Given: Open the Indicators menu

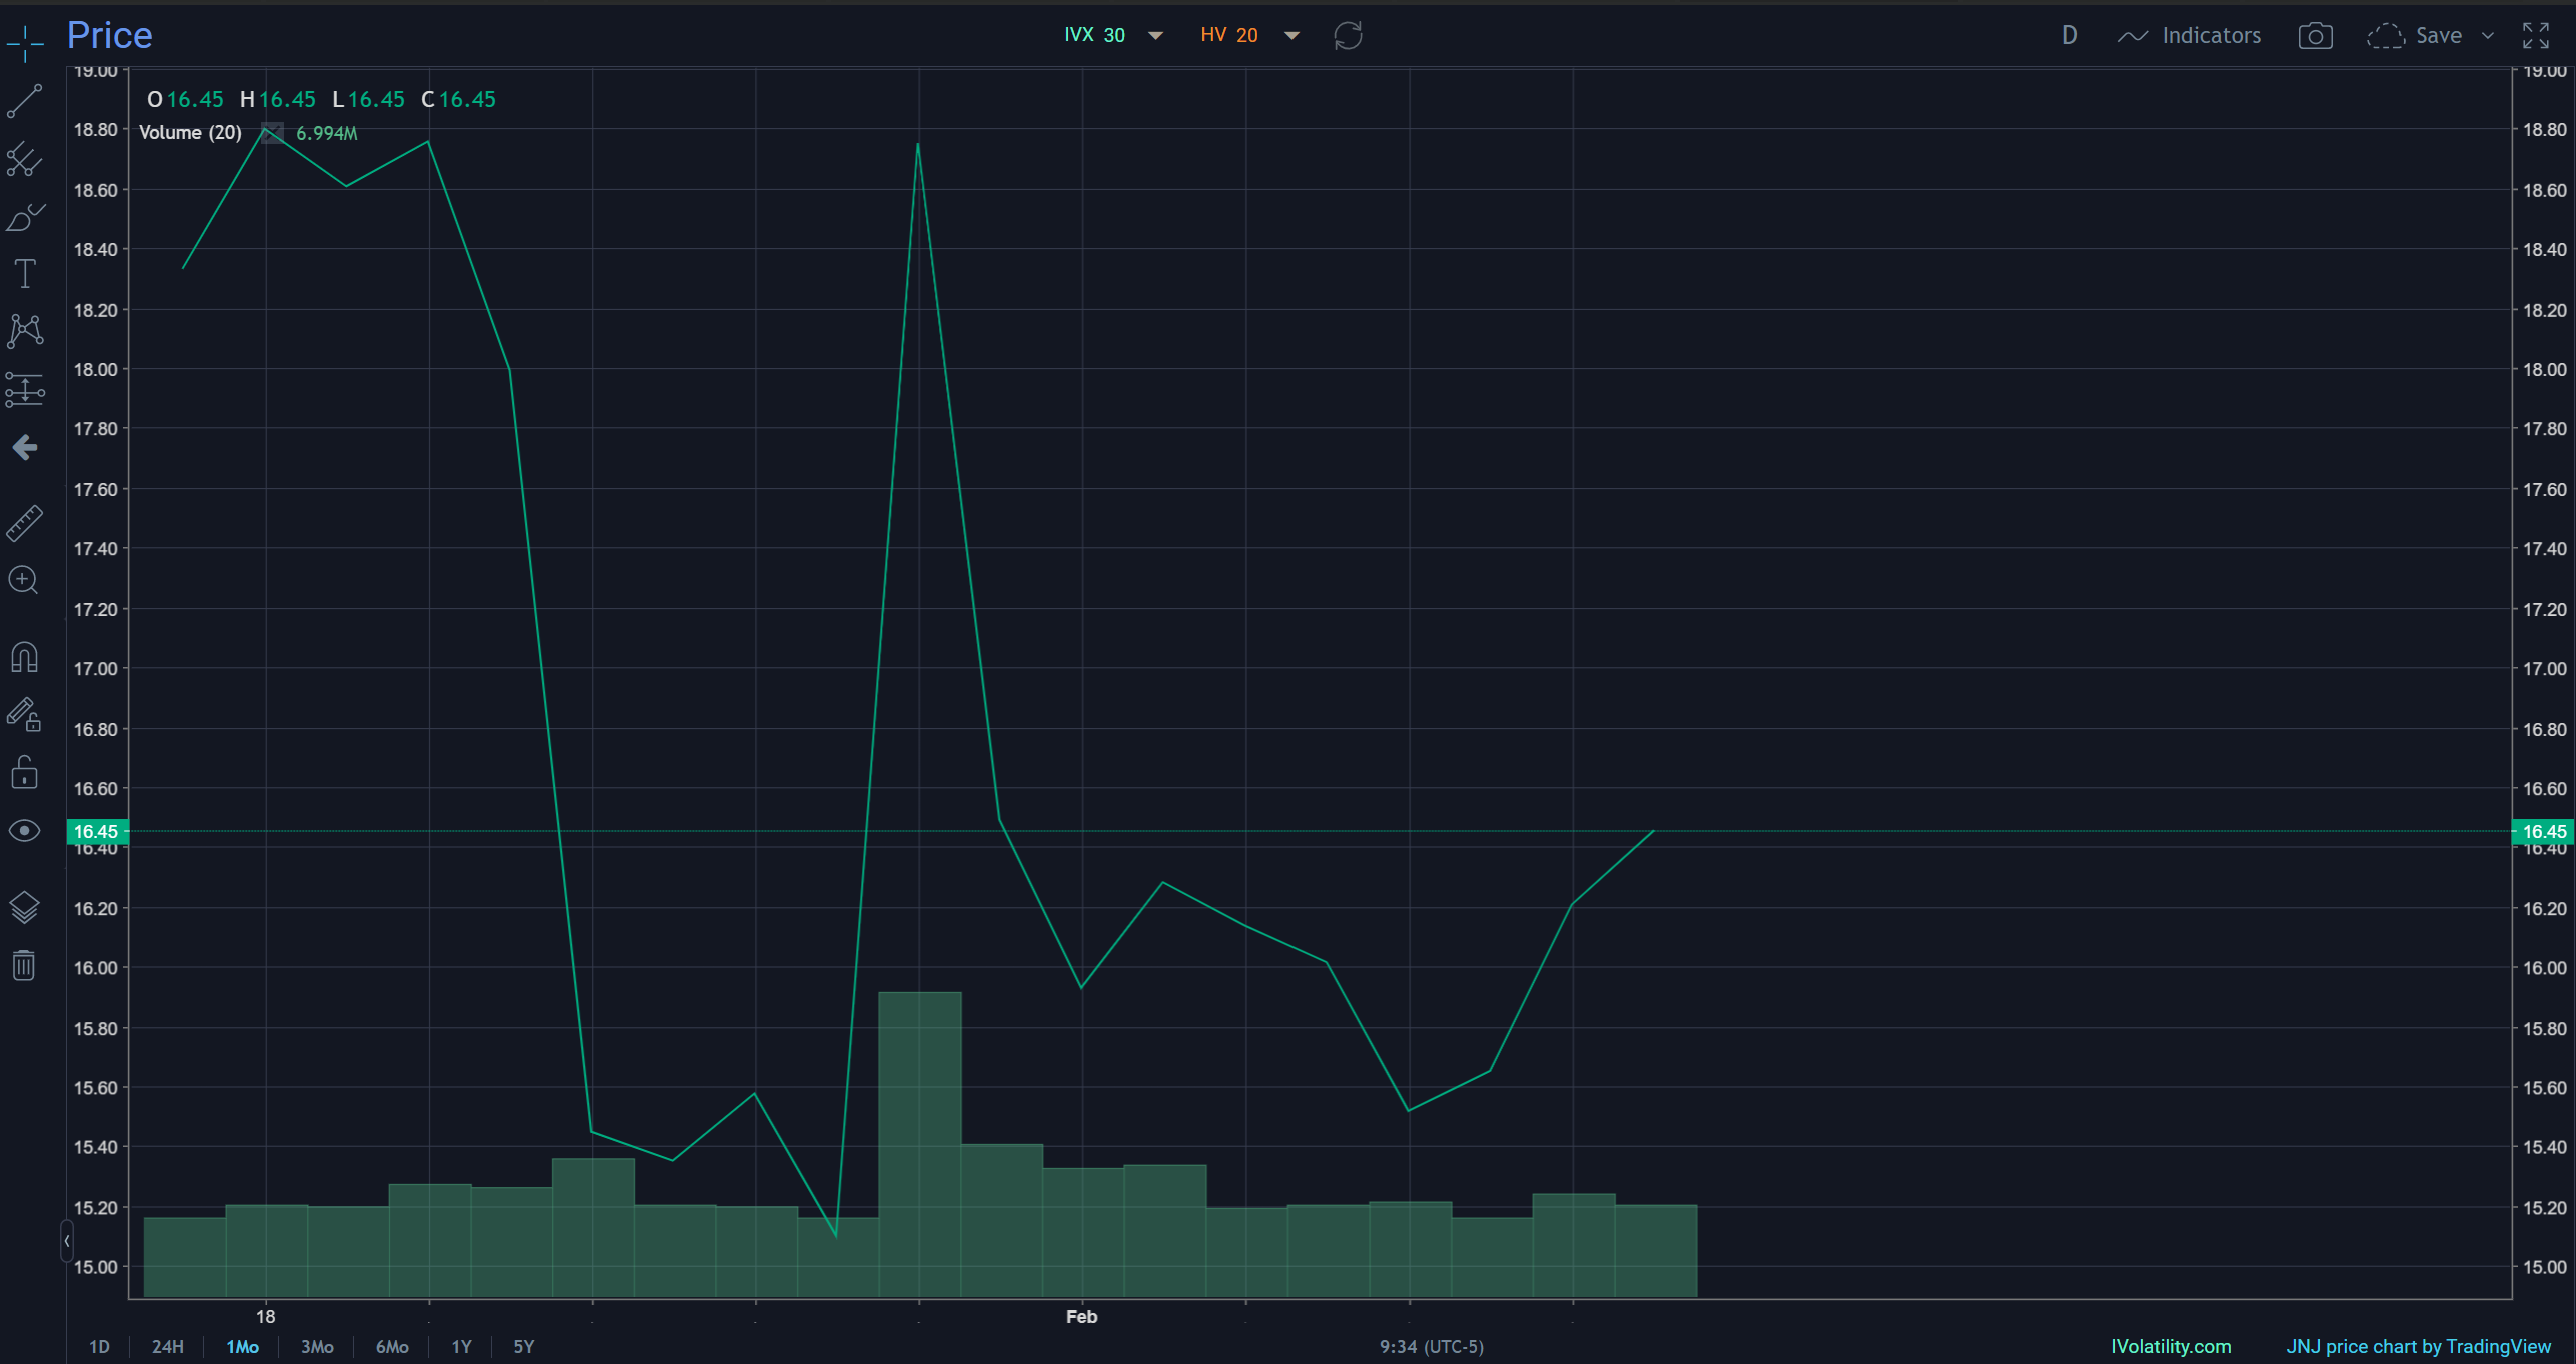Looking at the screenshot, I should (x=2189, y=36).
